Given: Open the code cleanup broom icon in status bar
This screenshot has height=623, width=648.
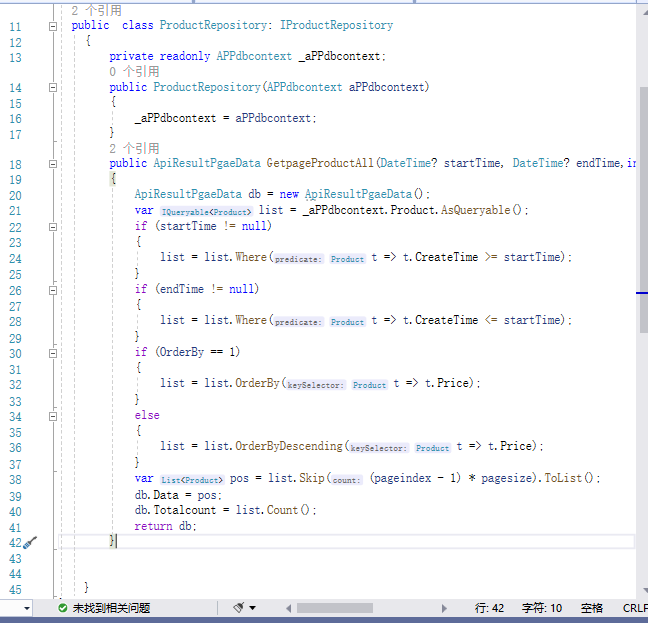Looking at the screenshot, I should [x=238, y=608].
